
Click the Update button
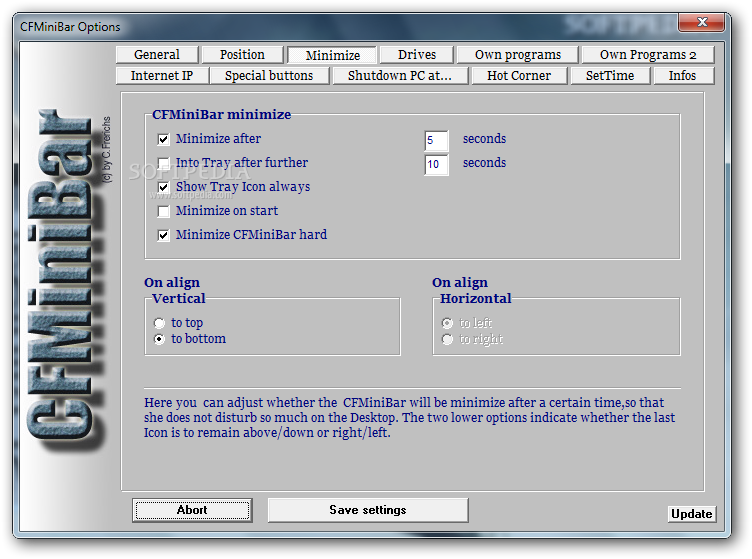tap(692, 514)
